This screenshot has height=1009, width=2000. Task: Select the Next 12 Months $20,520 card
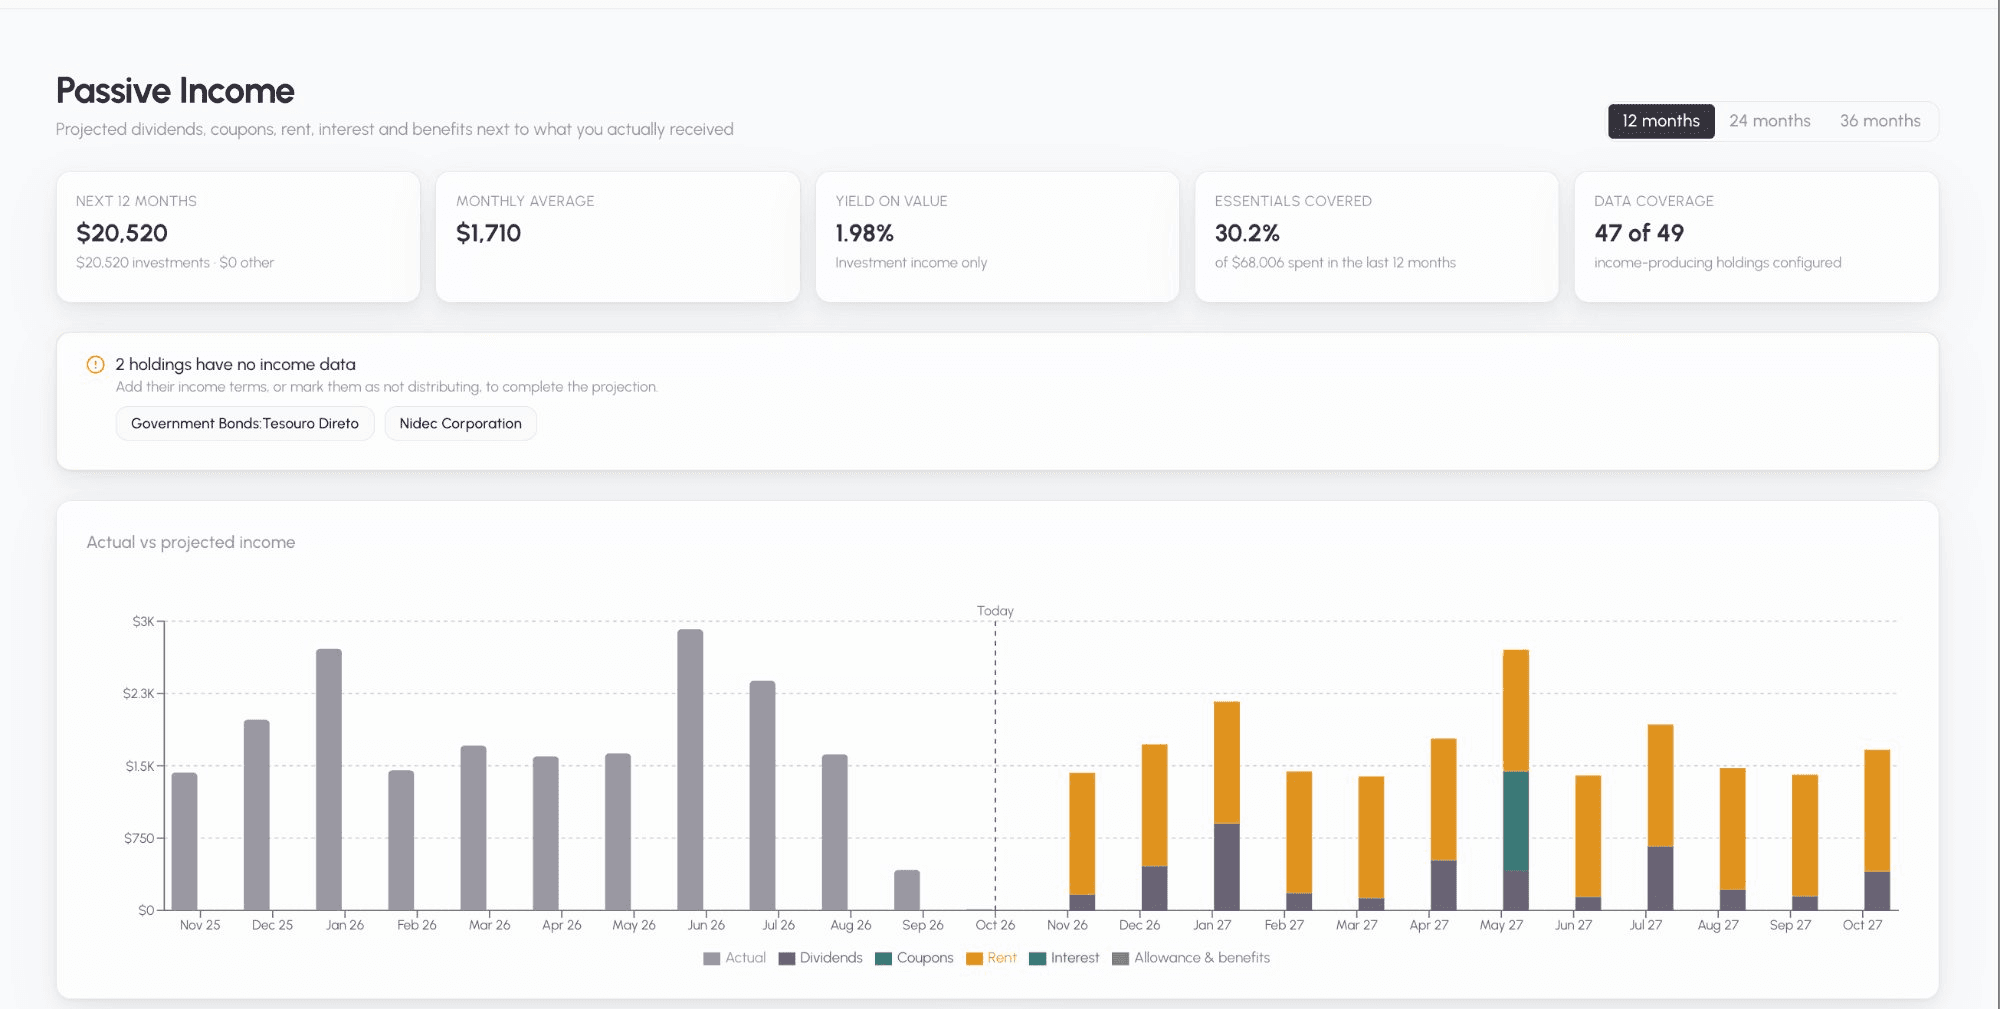pyautogui.click(x=238, y=237)
